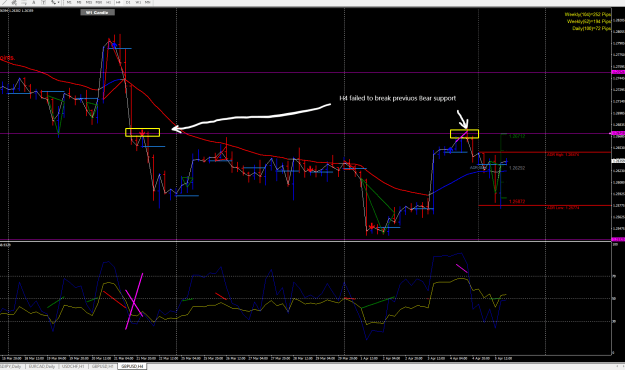Screen dimensions: 625x370
Task: Click the 1.26712 green price label
Action: tap(517, 136)
